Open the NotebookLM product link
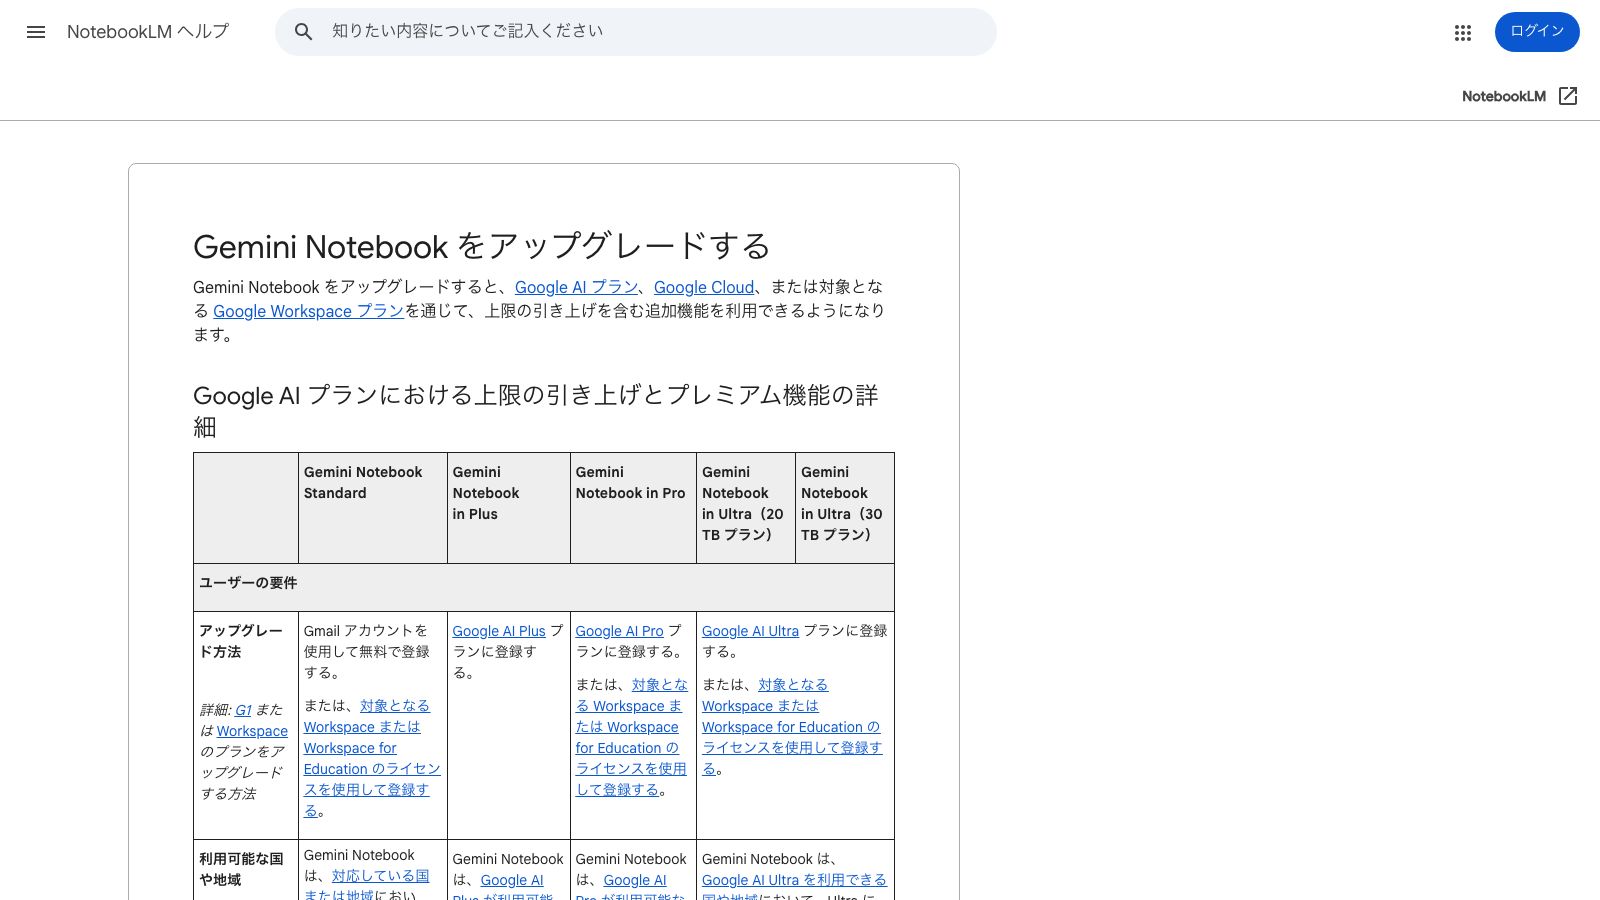The height and width of the screenshot is (900, 1600). [x=1504, y=96]
